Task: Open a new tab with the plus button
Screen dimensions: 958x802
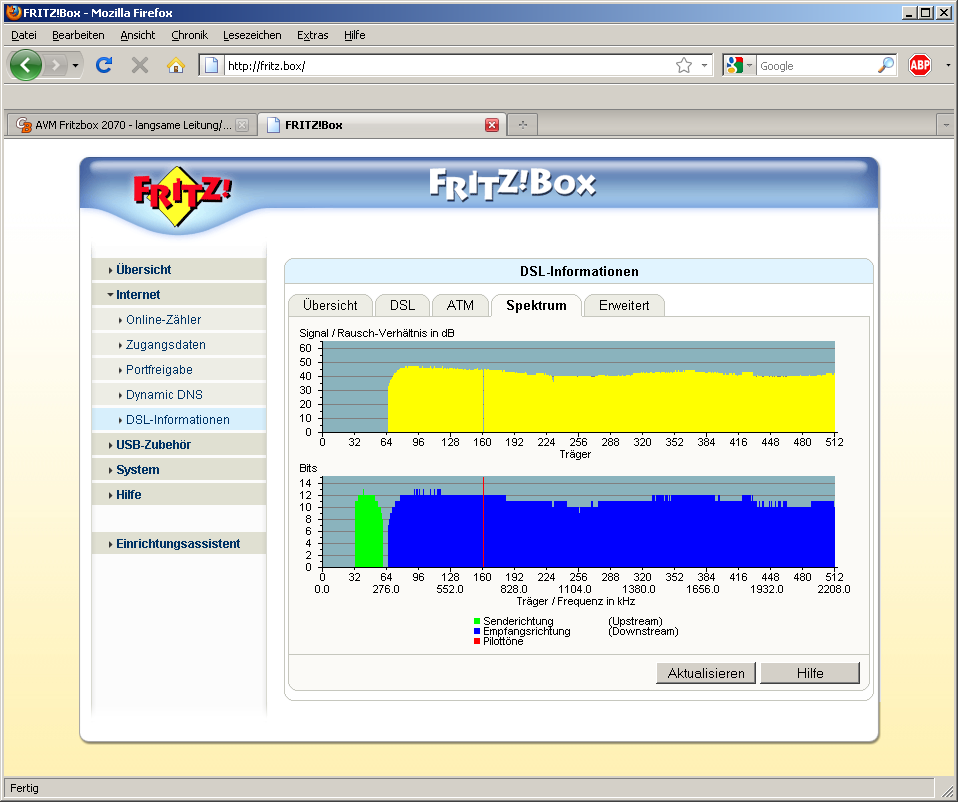Action: 522,125
